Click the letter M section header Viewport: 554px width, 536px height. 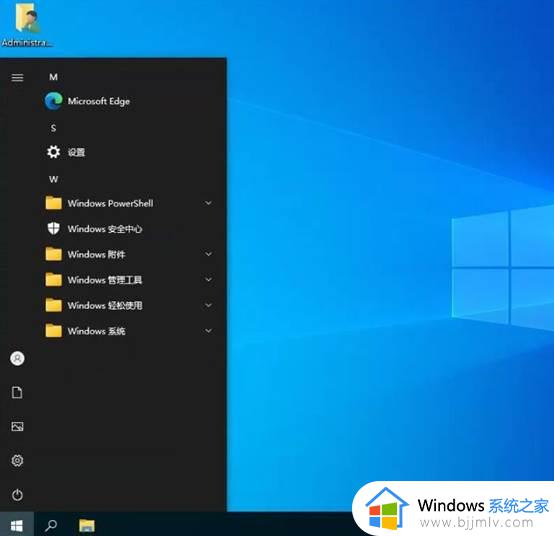(53, 77)
